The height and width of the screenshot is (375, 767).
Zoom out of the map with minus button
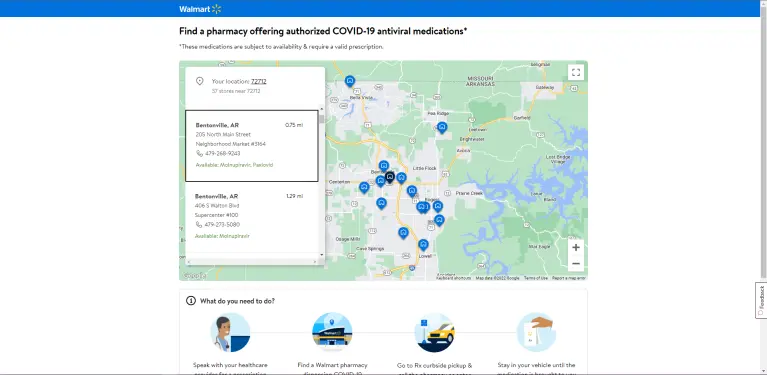(576, 264)
